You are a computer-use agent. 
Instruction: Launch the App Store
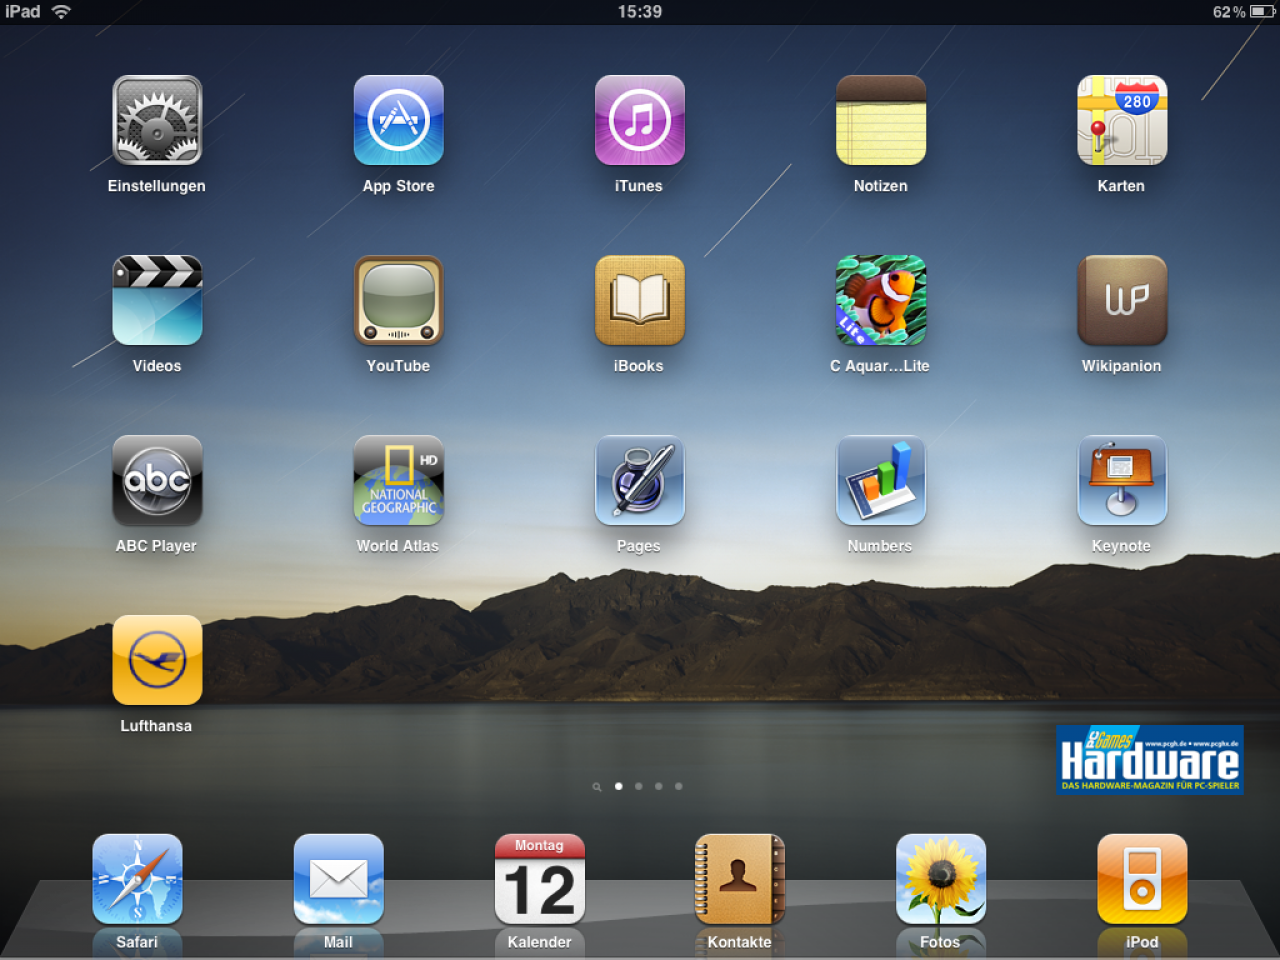coord(398,120)
